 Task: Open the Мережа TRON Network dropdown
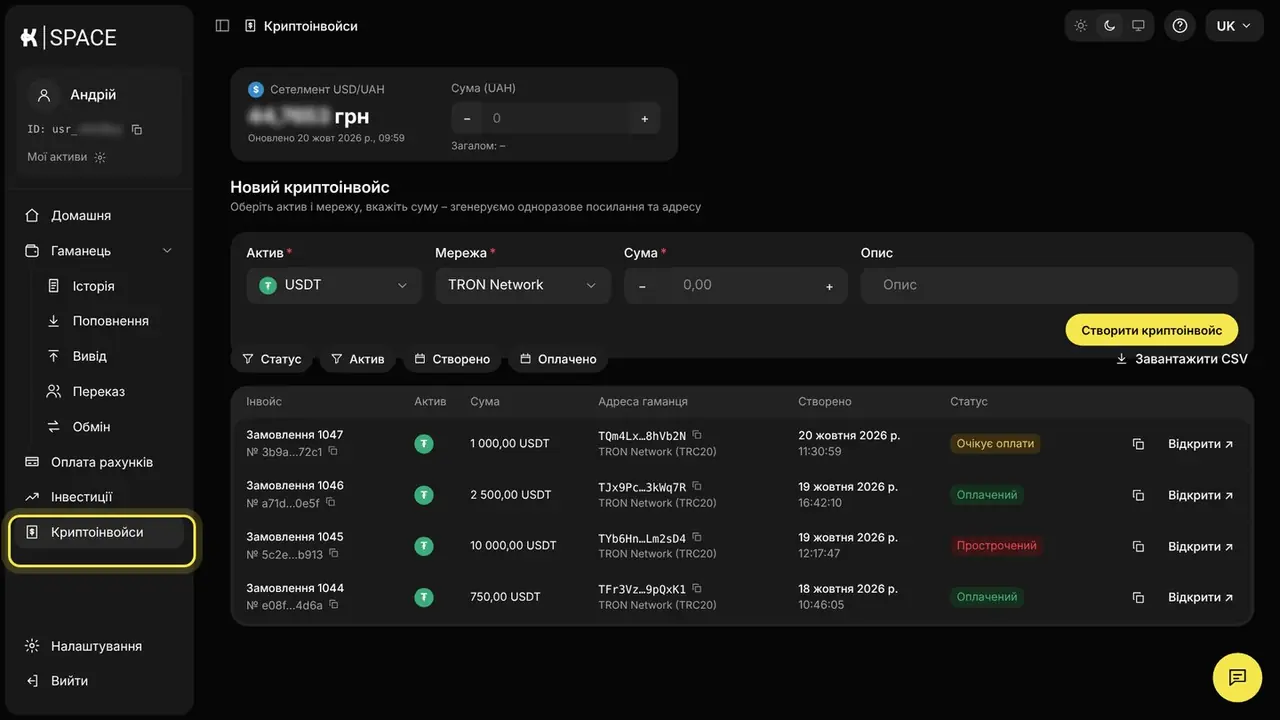point(523,285)
